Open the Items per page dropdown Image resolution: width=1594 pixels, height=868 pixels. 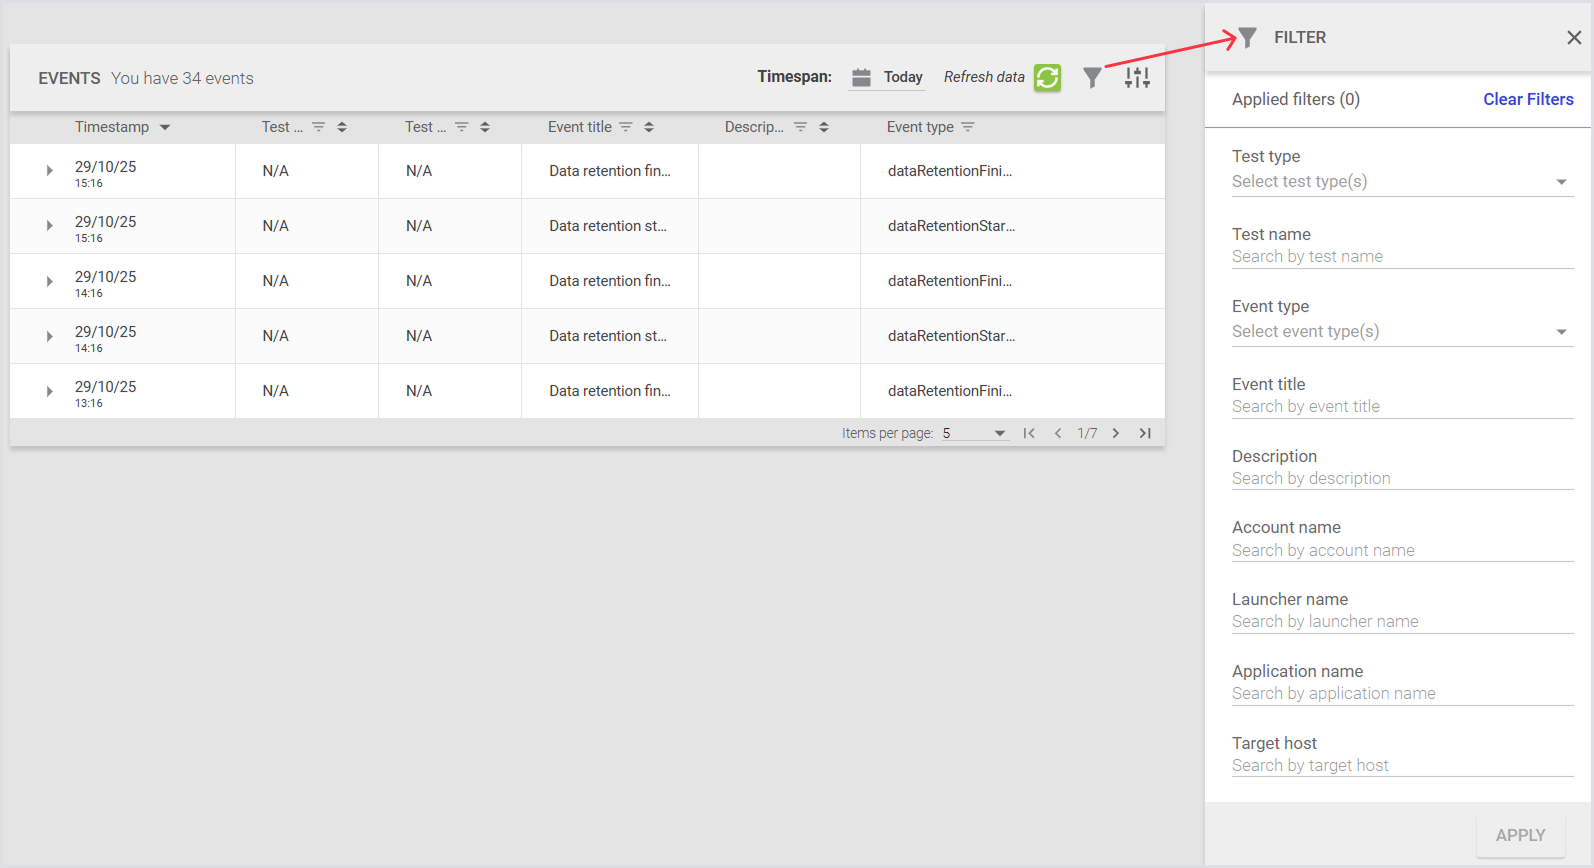[973, 433]
